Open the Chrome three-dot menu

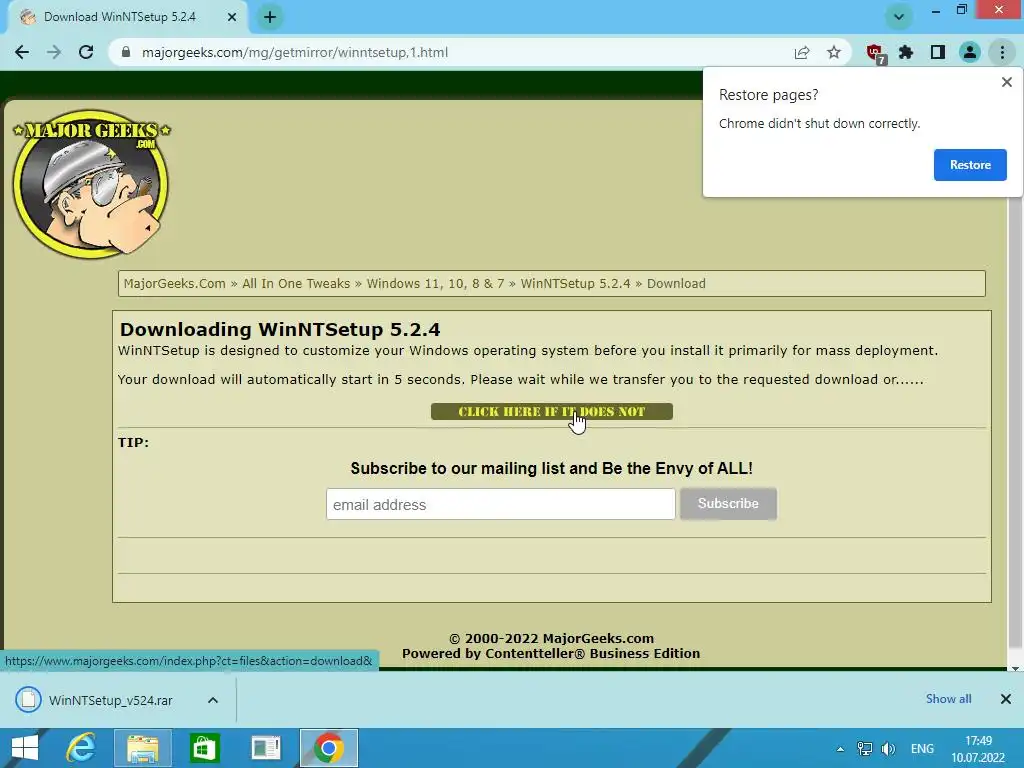click(x=1002, y=52)
